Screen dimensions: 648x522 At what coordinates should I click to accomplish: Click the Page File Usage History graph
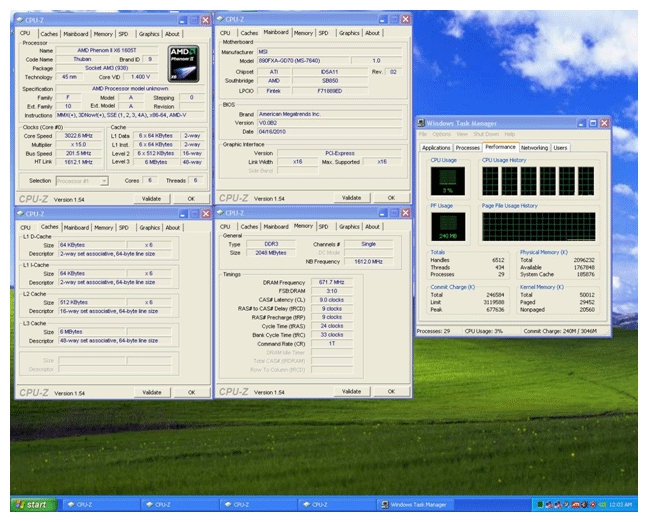pos(539,226)
